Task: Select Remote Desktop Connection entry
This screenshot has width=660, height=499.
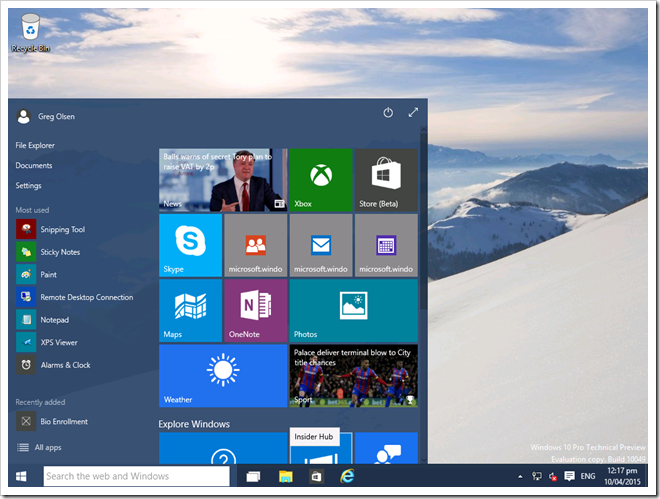Action: tap(86, 297)
